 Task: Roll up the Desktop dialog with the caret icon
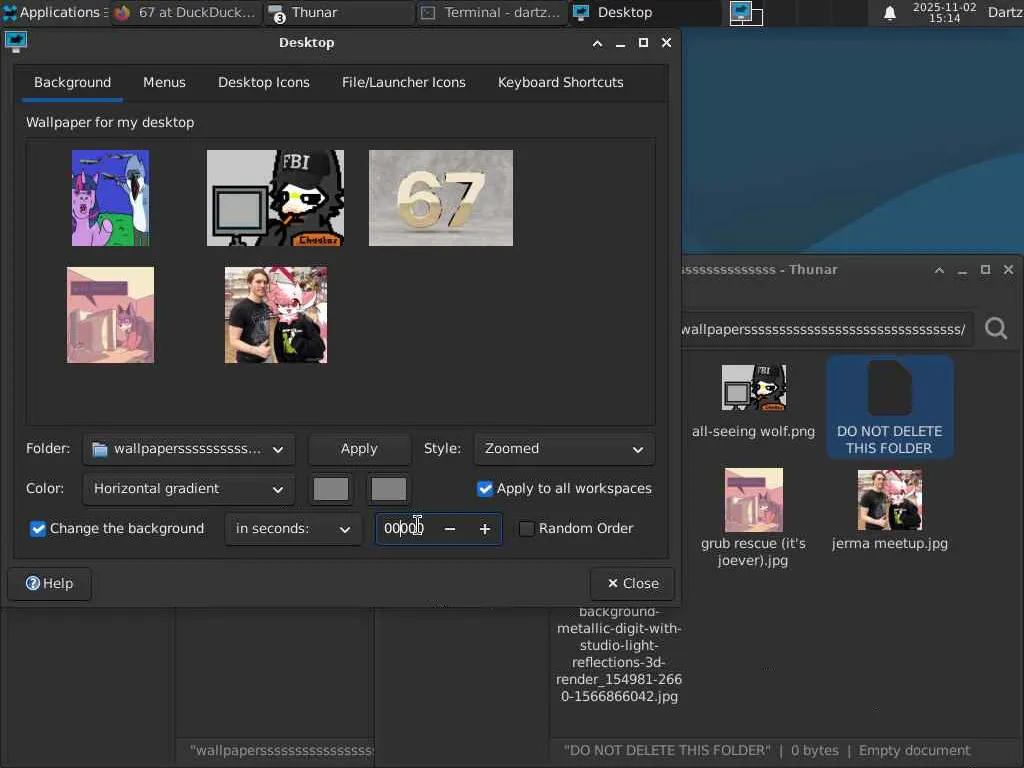[597, 43]
